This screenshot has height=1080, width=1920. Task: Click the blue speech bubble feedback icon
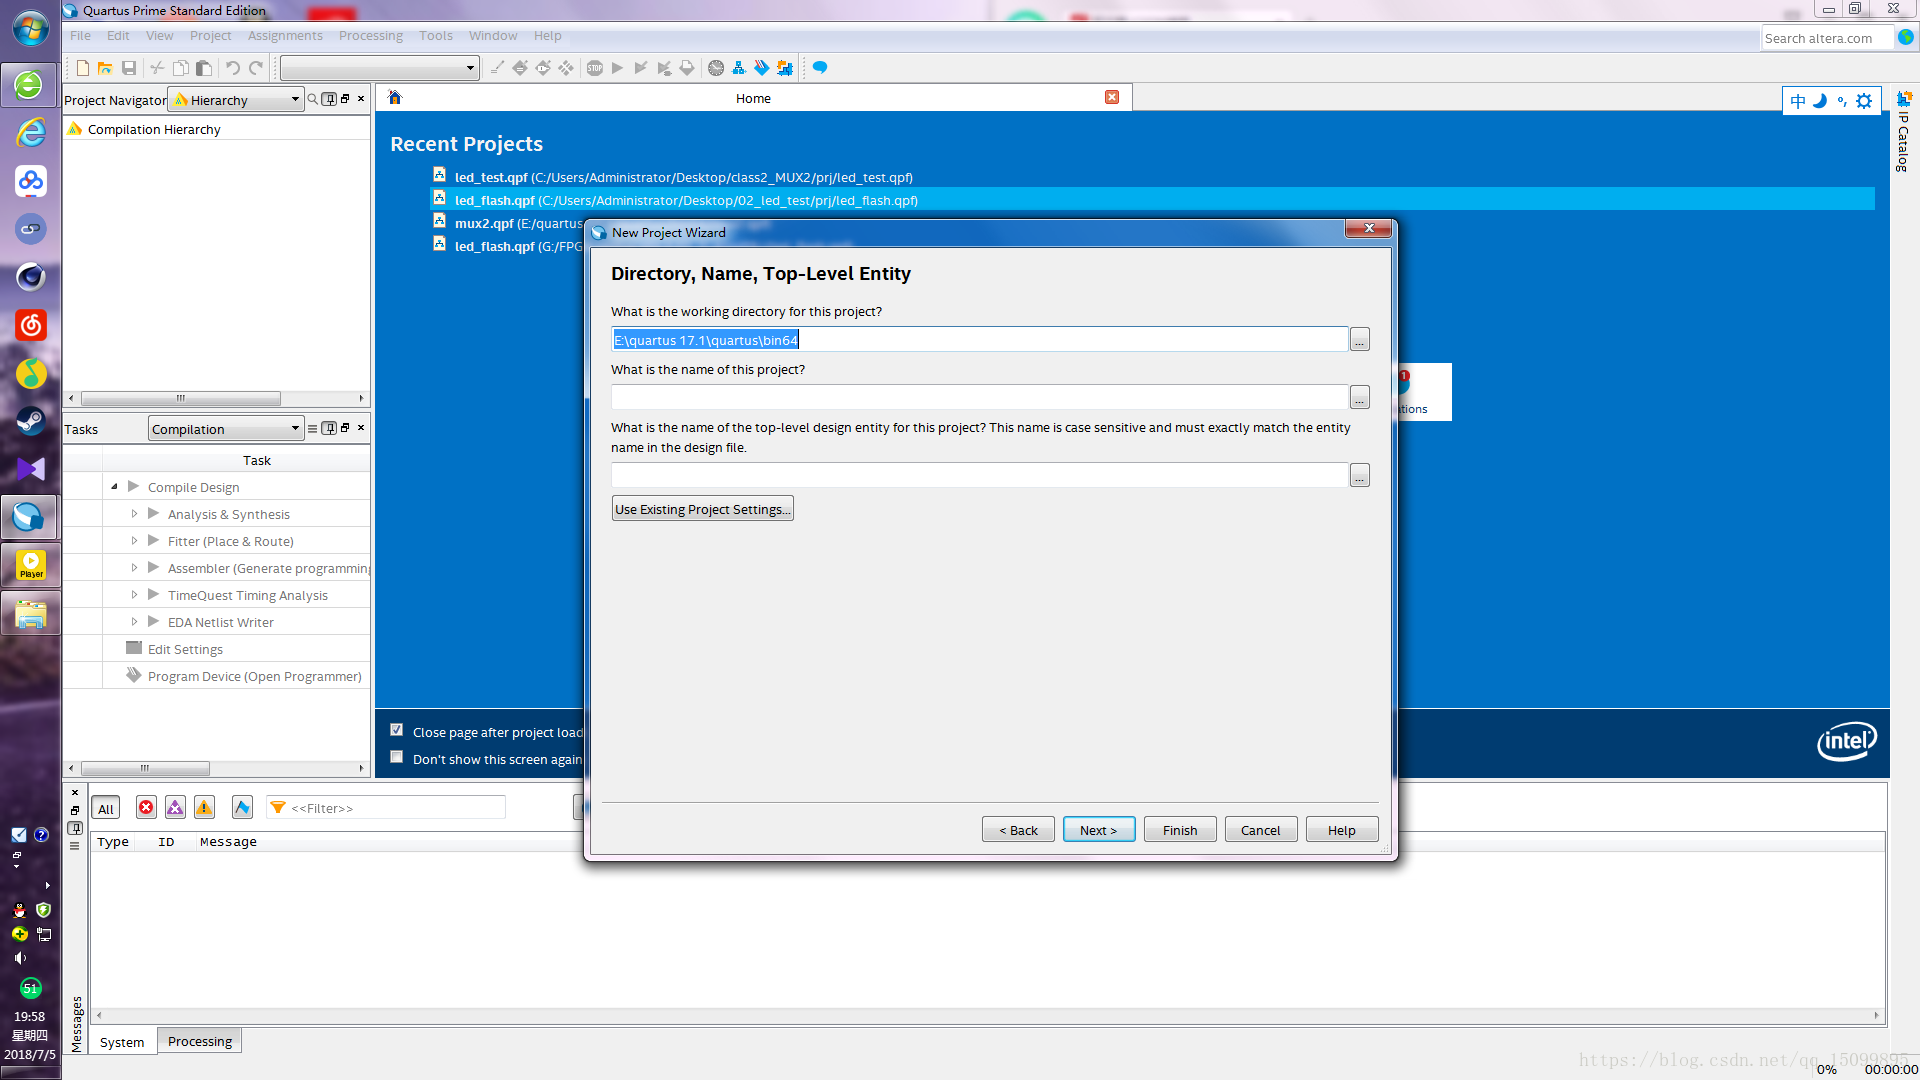[820, 68]
